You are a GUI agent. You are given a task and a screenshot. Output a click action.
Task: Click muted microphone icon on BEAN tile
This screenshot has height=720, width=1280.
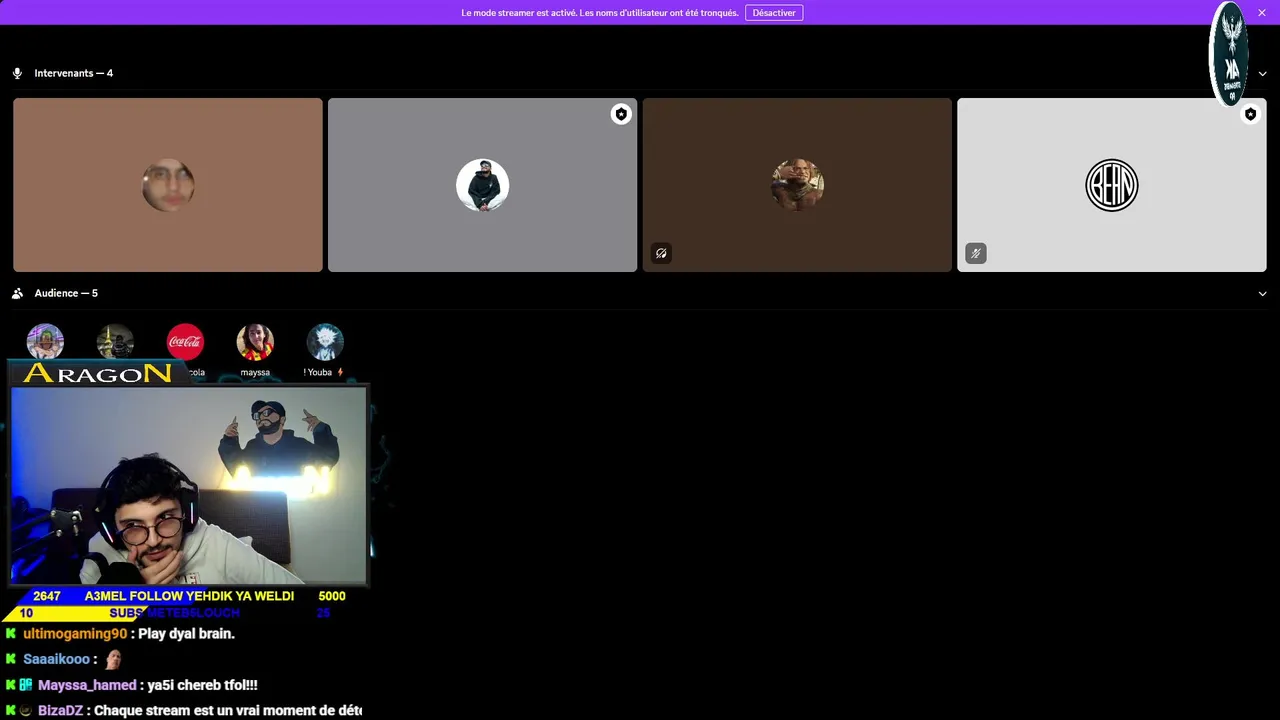[x=976, y=254]
